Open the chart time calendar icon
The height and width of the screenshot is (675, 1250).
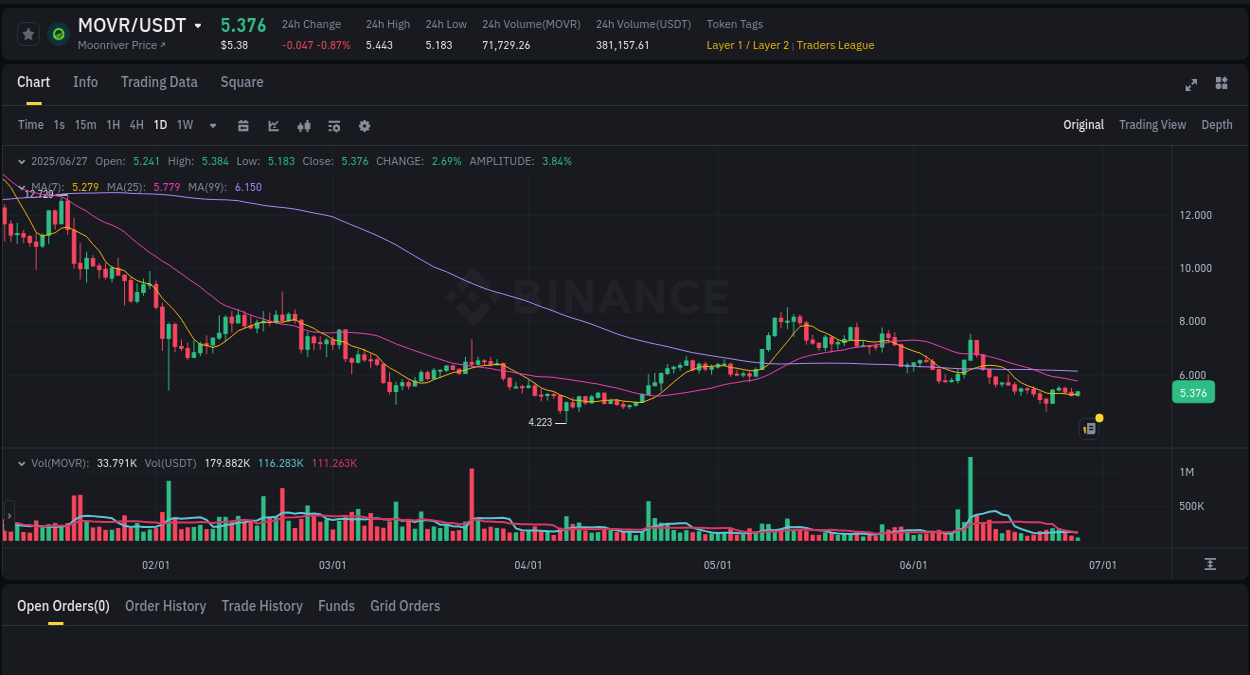(243, 125)
